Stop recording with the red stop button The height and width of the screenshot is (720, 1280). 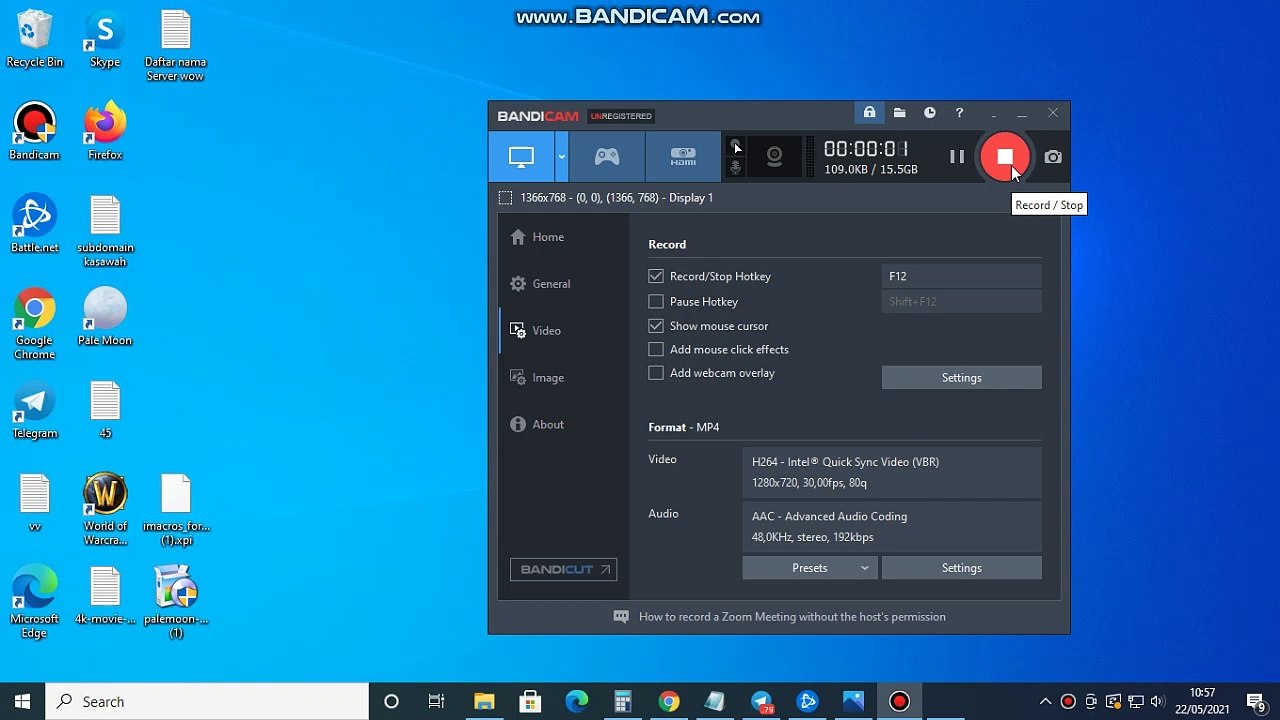pos(1005,157)
